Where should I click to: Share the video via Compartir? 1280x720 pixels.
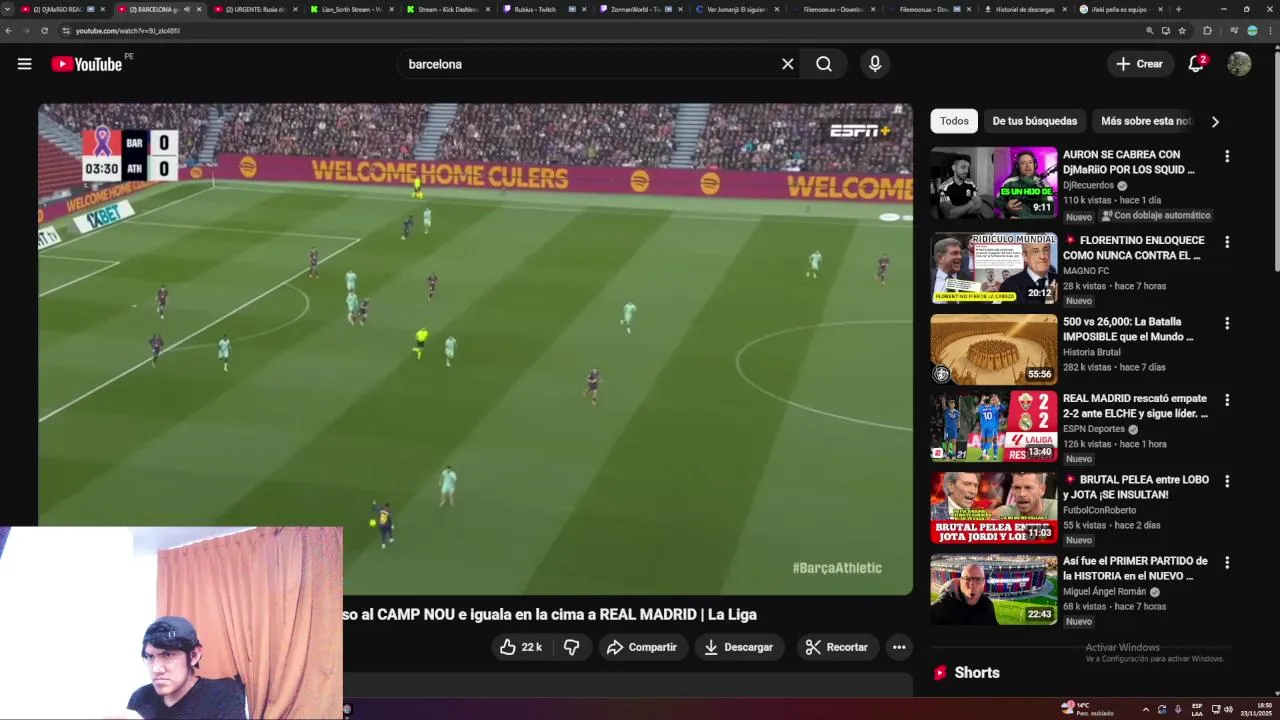click(642, 647)
